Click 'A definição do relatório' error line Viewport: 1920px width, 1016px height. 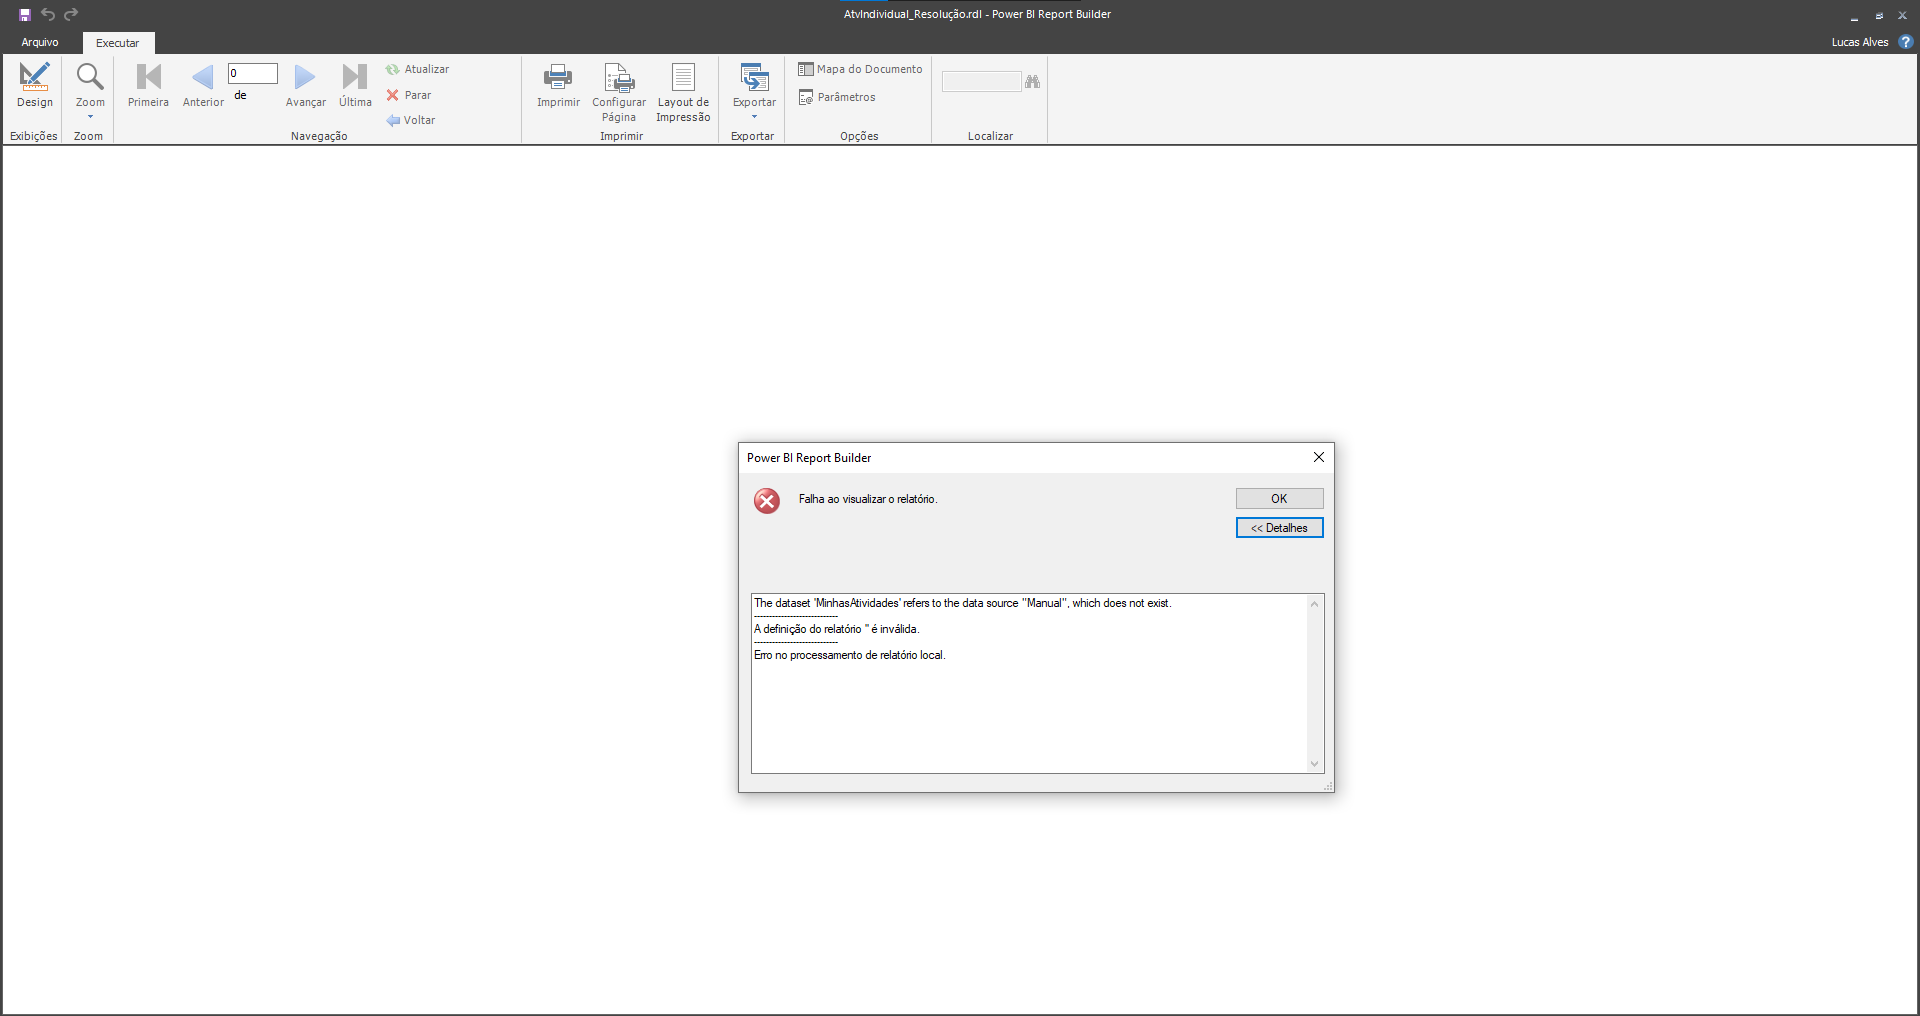tap(836, 629)
